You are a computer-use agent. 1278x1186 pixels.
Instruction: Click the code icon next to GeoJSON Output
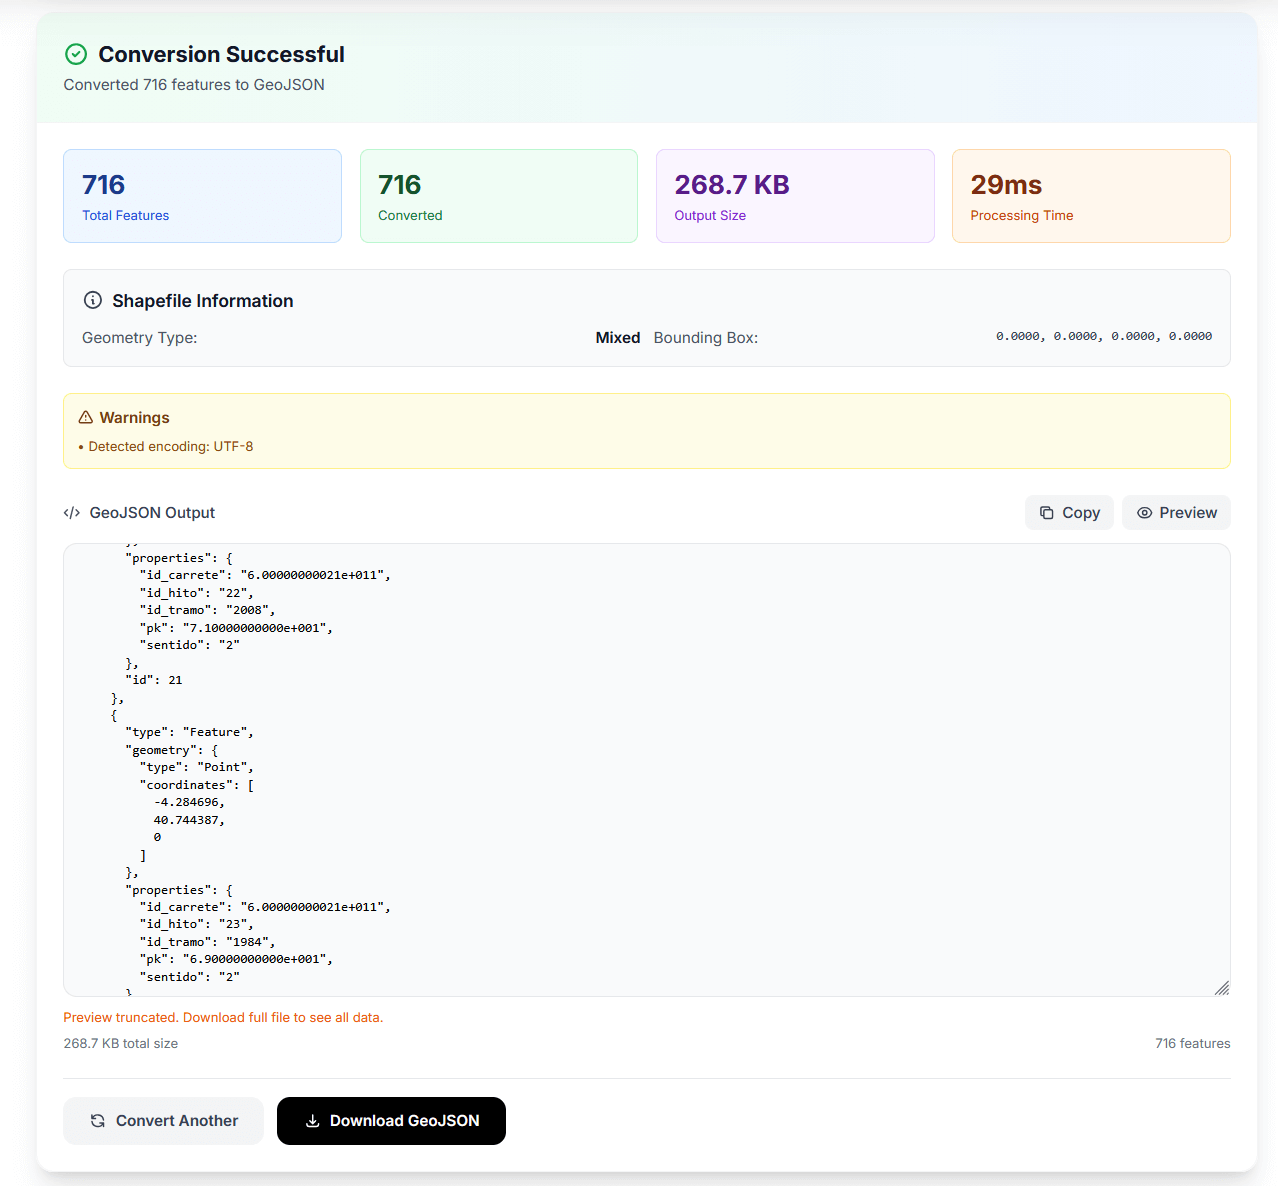pyautogui.click(x=71, y=512)
